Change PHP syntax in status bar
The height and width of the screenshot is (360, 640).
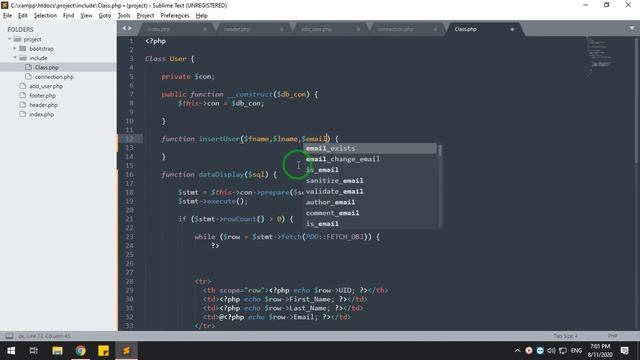pos(612,336)
